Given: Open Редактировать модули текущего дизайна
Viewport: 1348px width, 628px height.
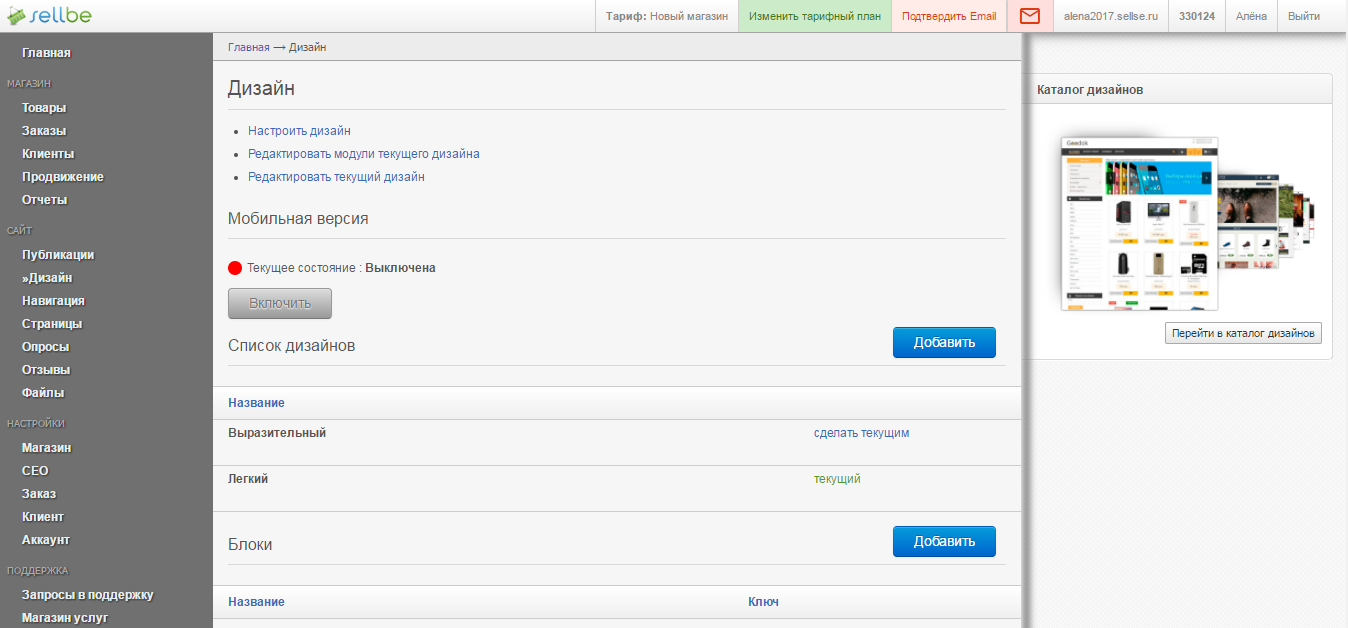Looking at the screenshot, I should [364, 154].
